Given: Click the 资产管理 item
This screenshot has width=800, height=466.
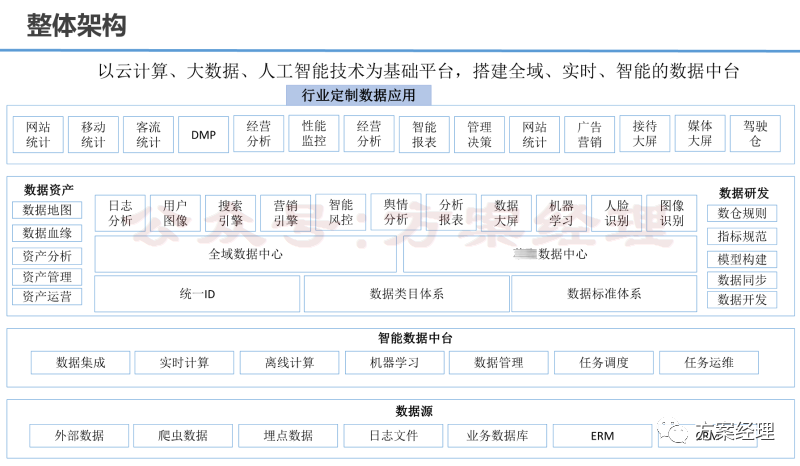Looking at the screenshot, I should (x=47, y=277).
